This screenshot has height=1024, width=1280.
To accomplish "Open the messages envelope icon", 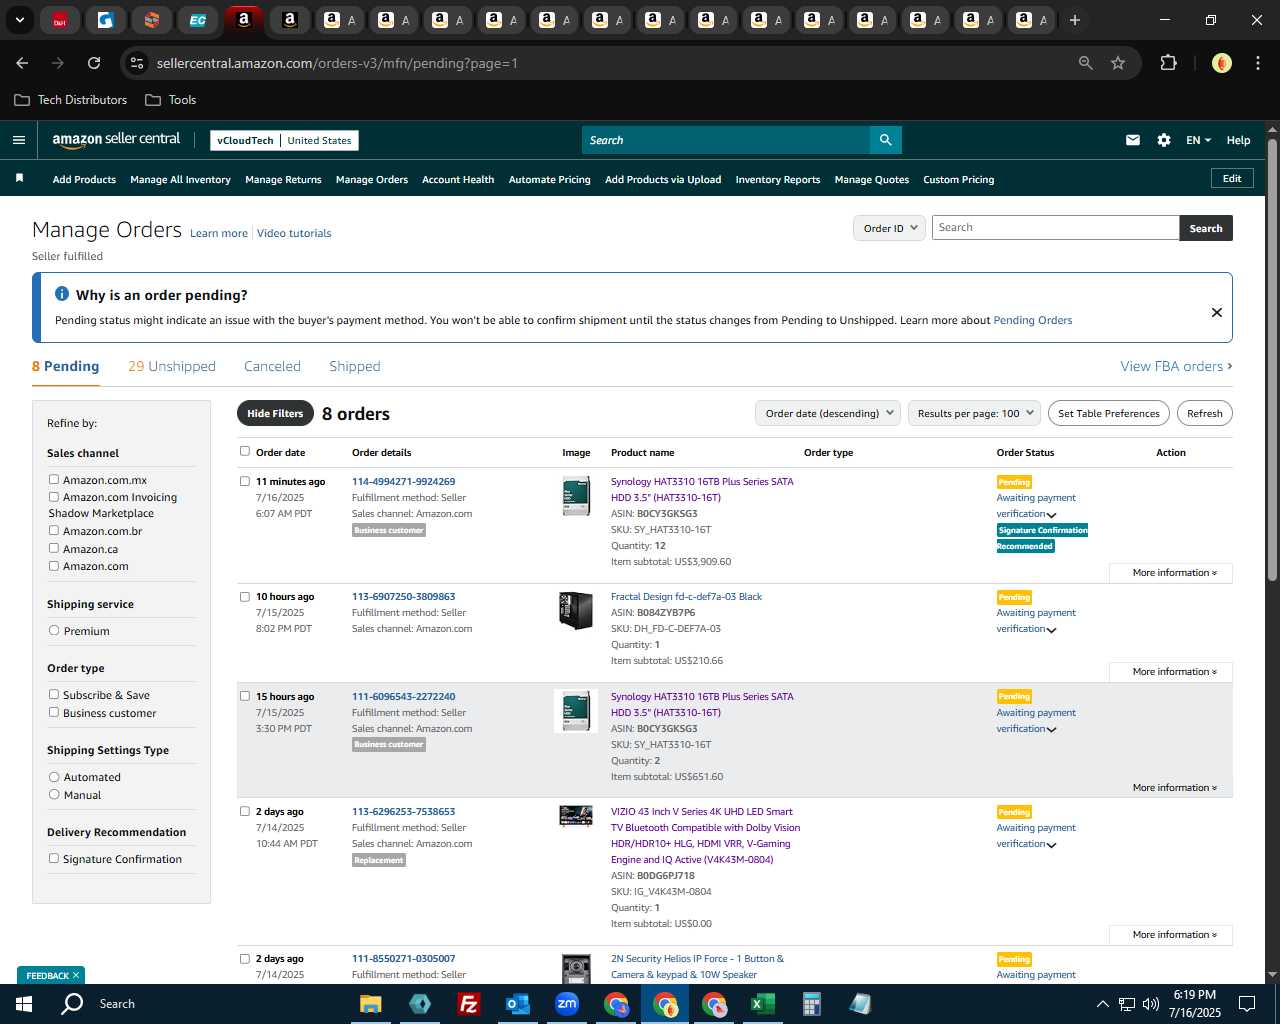I will [x=1133, y=140].
